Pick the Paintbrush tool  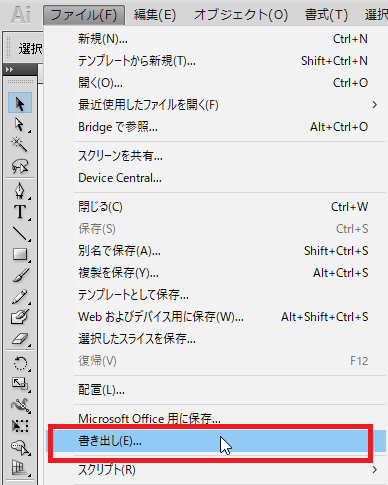[20, 275]
